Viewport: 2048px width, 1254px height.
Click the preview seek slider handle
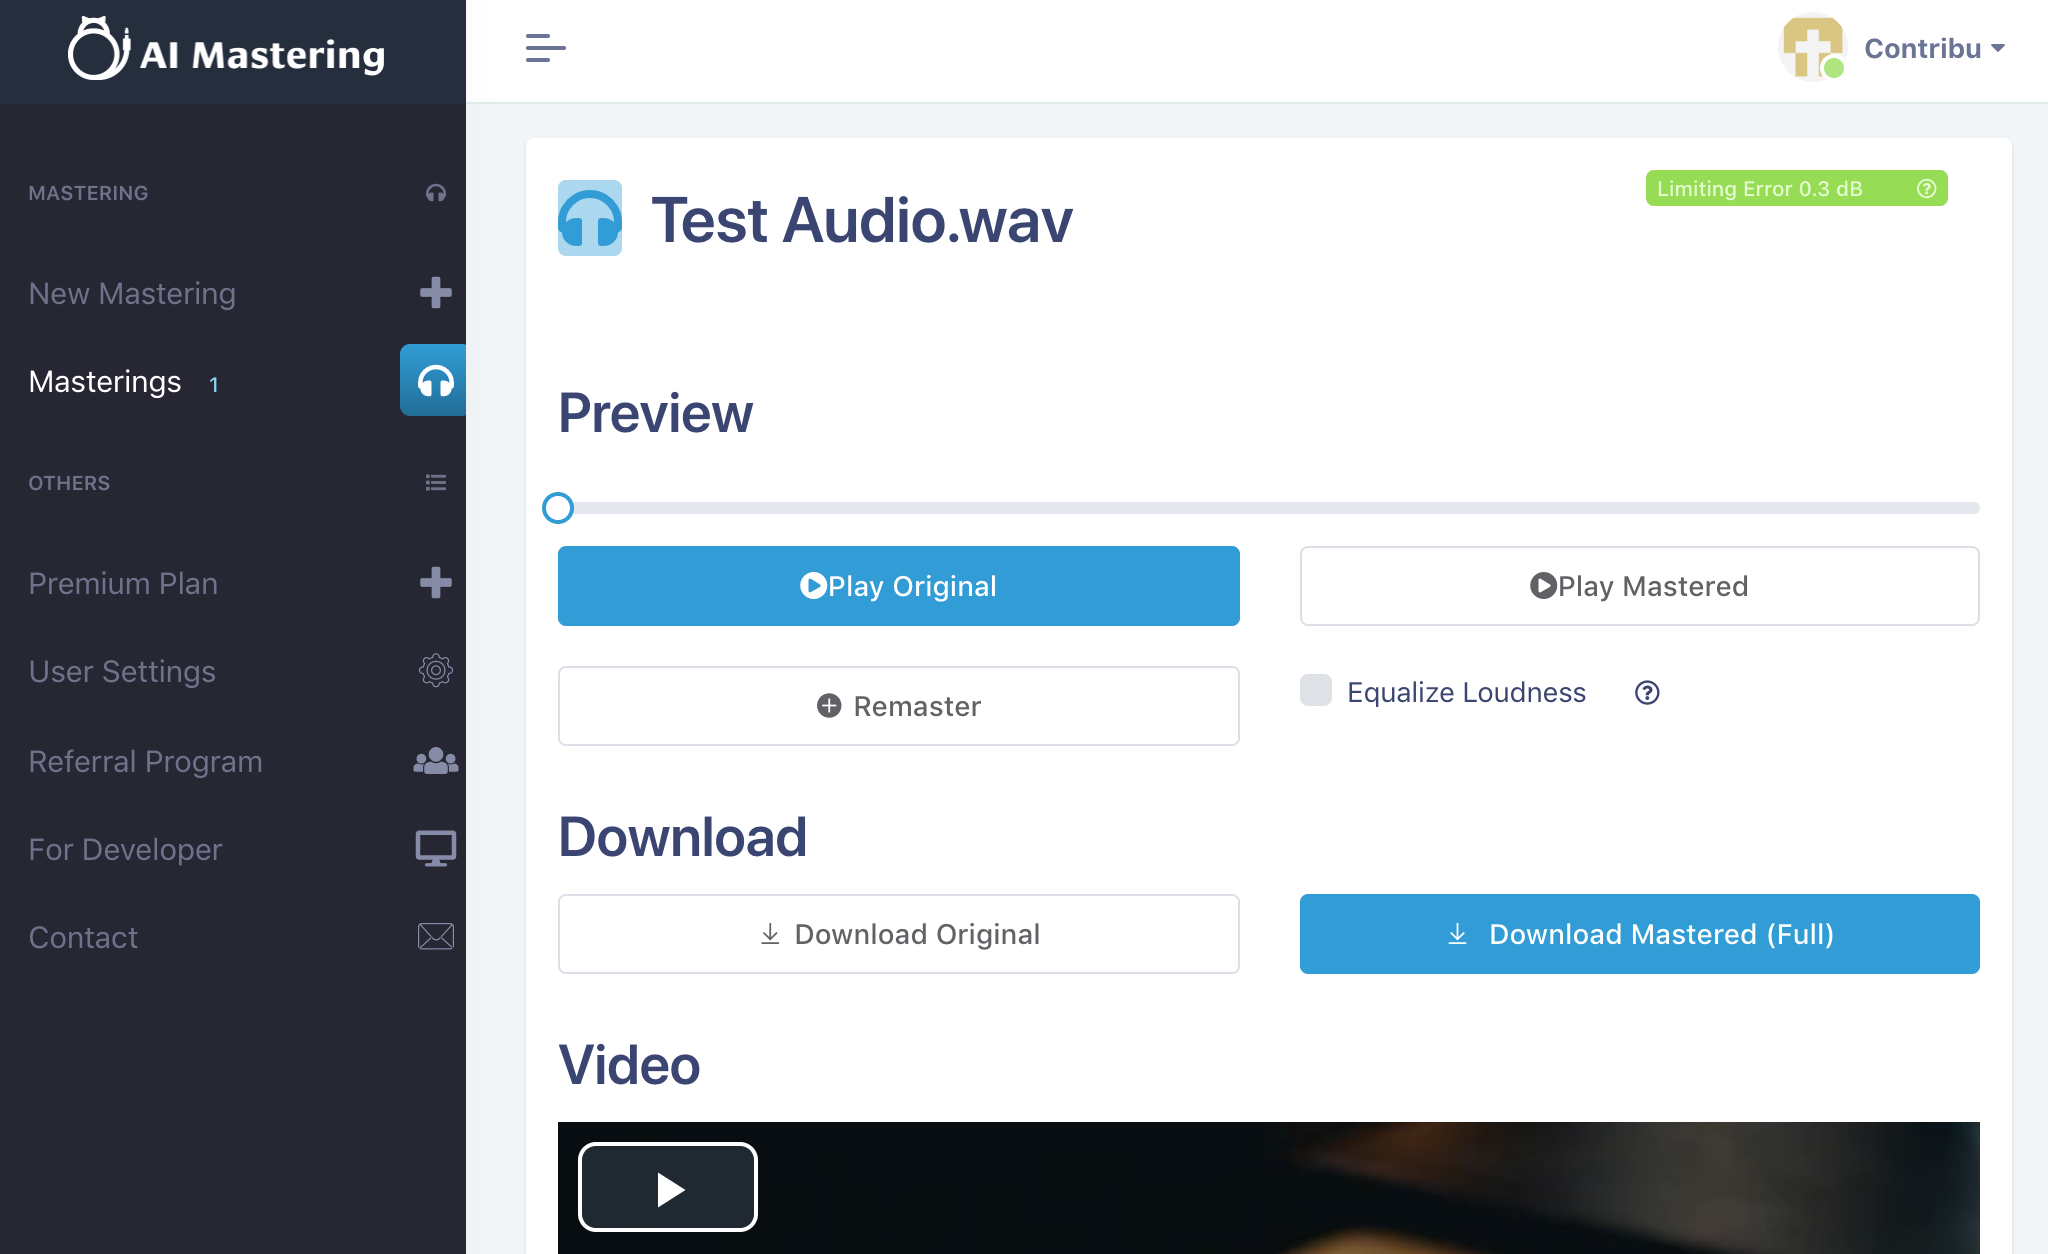(x=558, y=508)
